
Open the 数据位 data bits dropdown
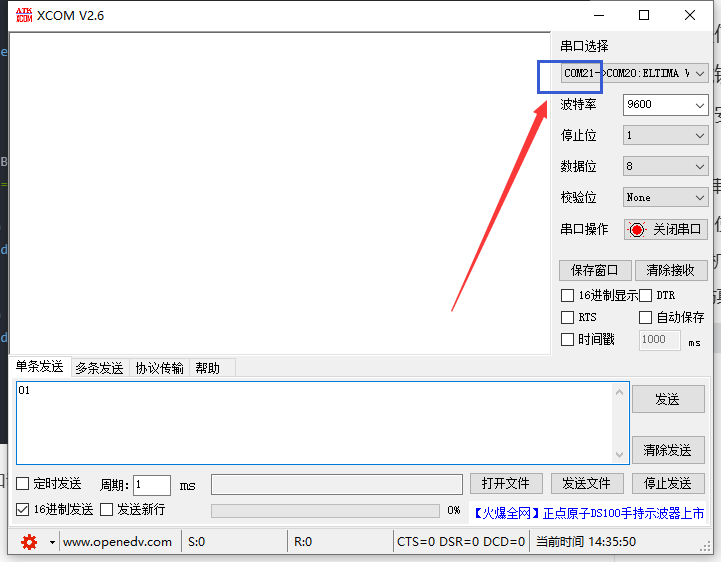point(665,166)
